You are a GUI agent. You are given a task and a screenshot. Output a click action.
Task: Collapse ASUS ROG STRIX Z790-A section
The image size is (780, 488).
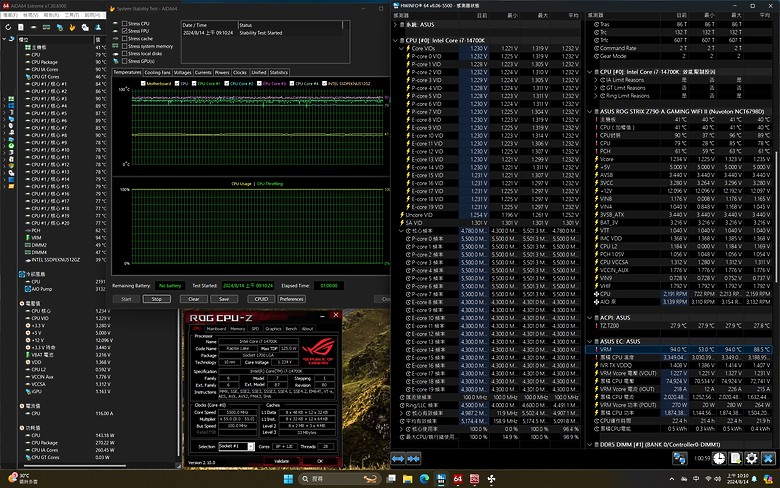pos(590,111)
